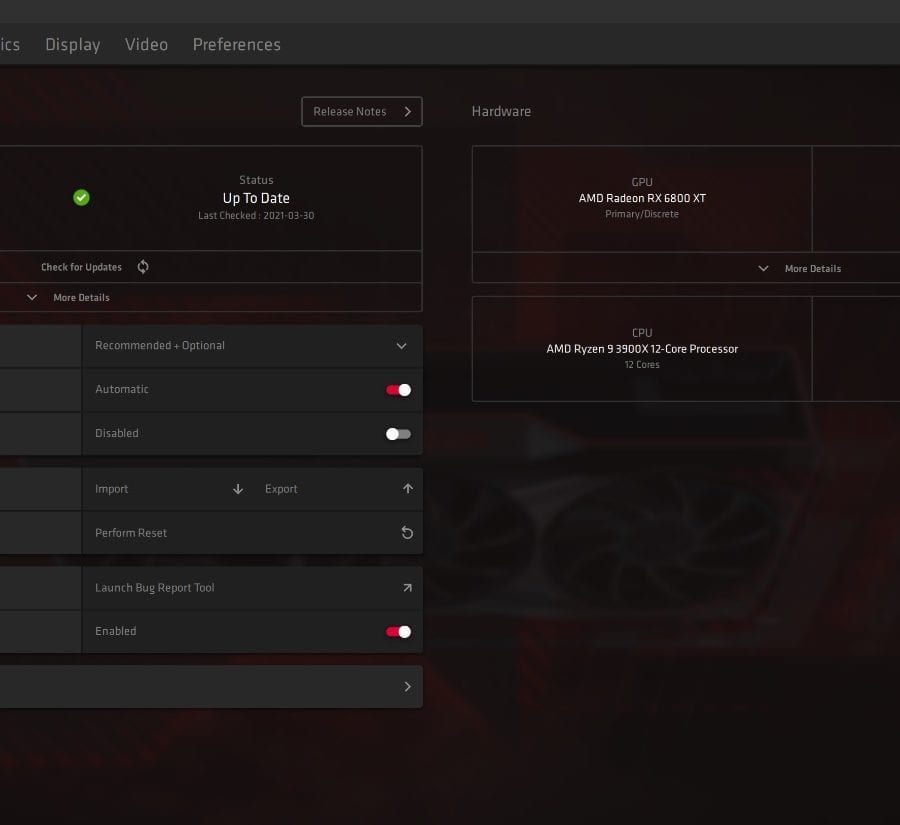Click the 12 Cores label

click(642, 365)
